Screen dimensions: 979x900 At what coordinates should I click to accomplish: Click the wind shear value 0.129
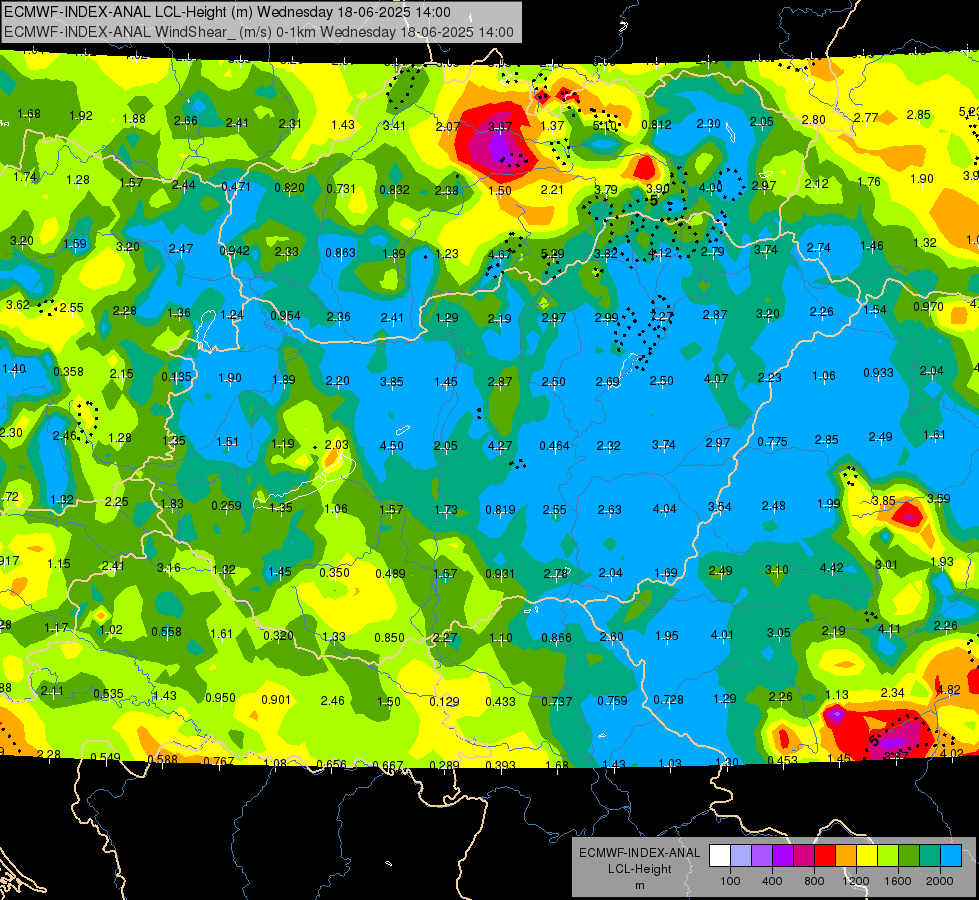(444, 702)
